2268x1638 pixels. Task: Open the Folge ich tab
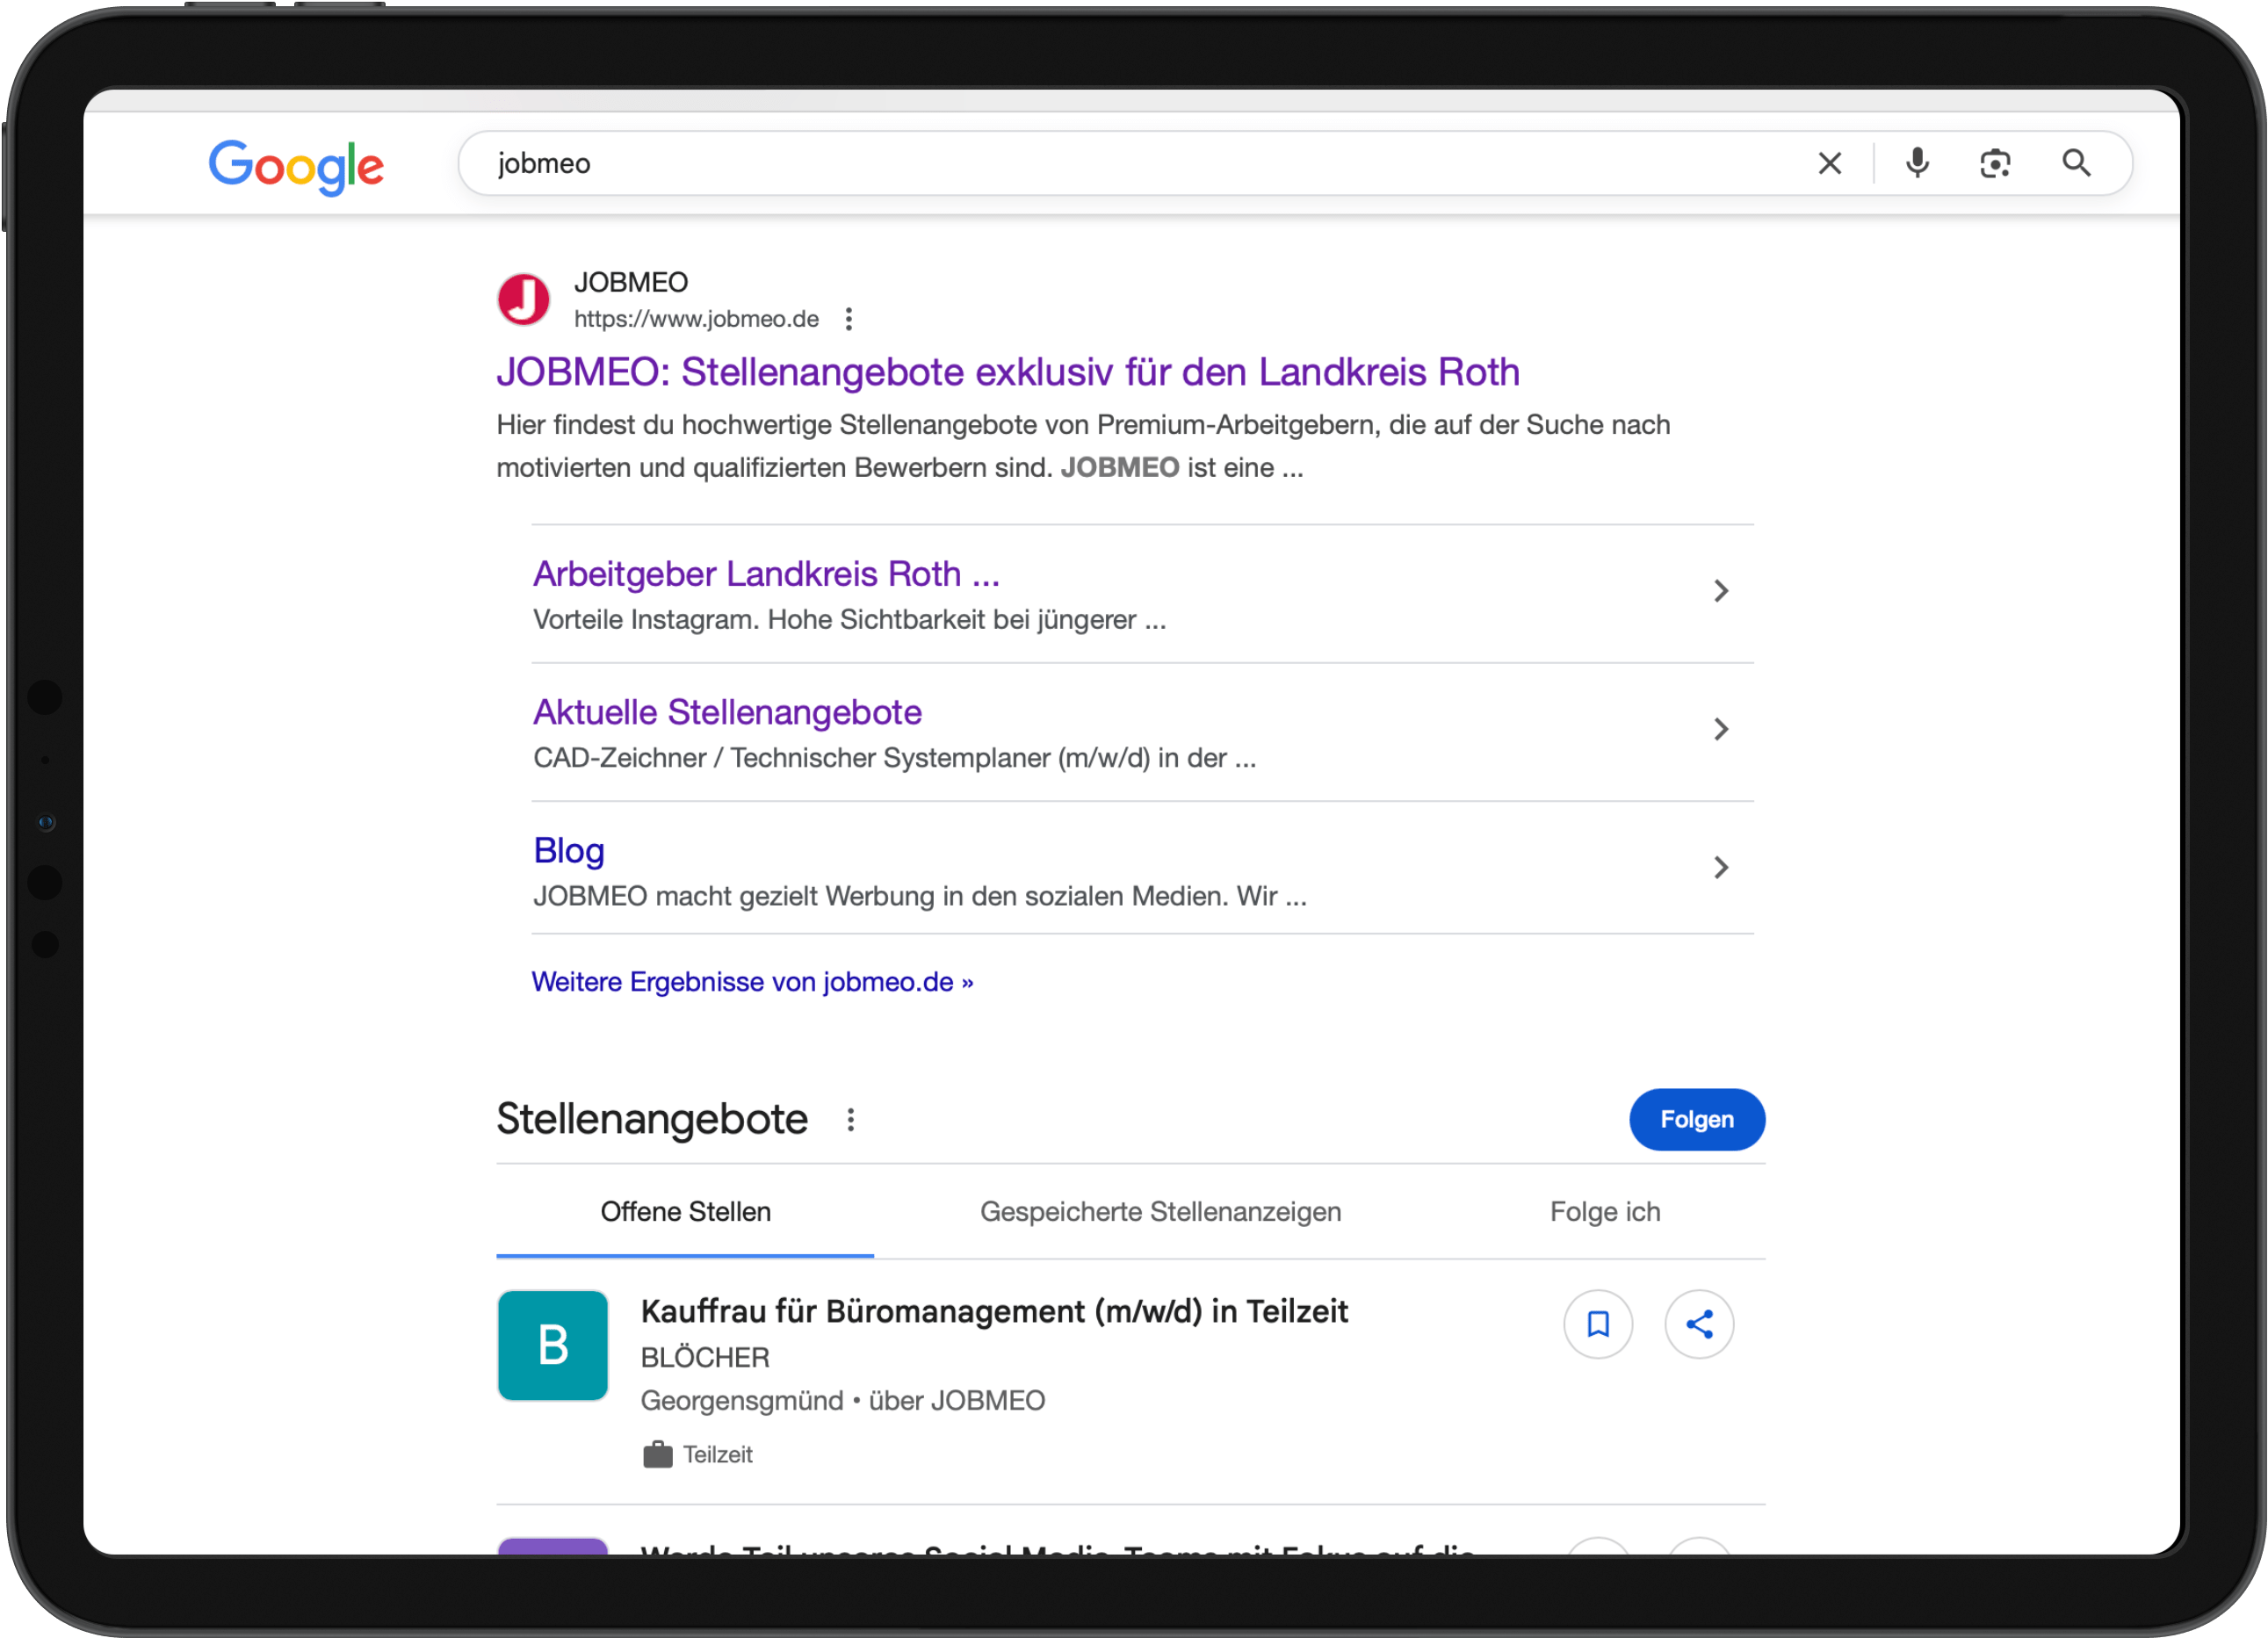pyautogui.click(x=1605, y=1212)
